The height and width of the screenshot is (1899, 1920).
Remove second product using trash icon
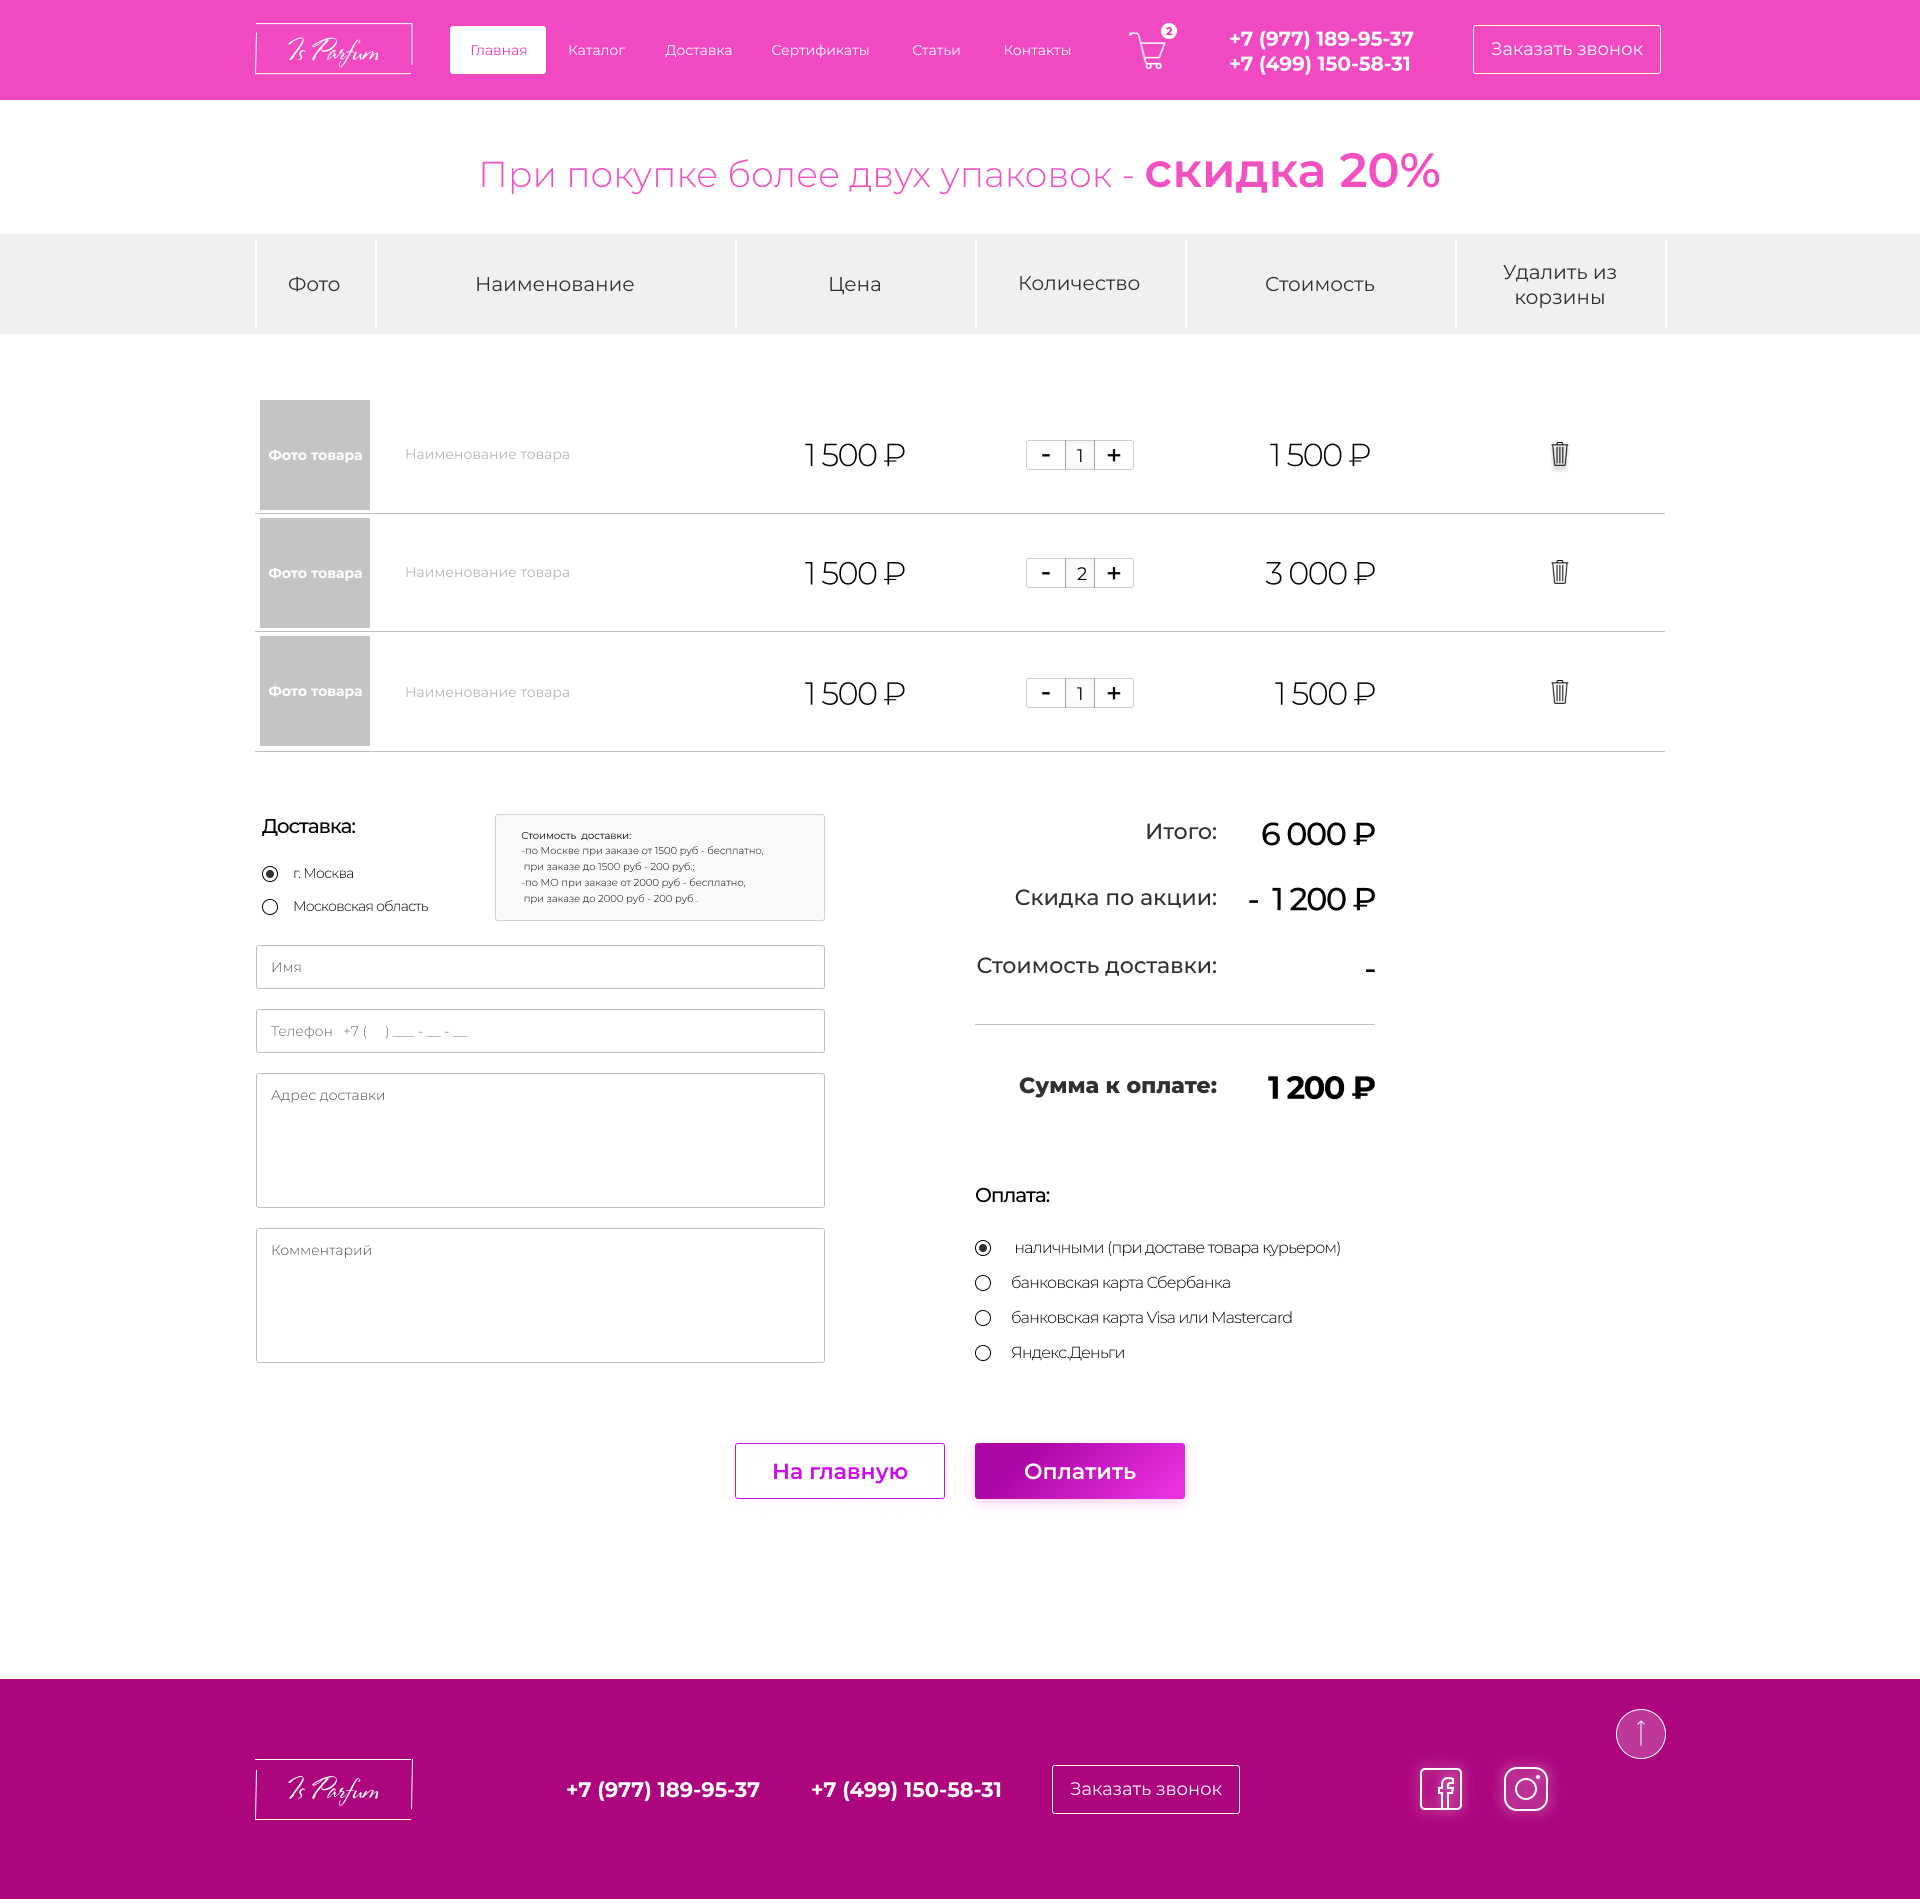click(x=1559, y=573)
